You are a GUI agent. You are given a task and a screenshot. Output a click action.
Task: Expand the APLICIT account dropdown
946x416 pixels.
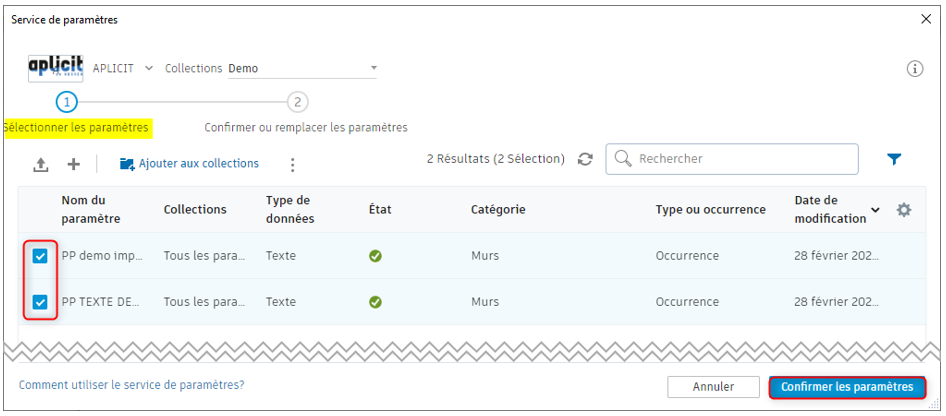149,68
